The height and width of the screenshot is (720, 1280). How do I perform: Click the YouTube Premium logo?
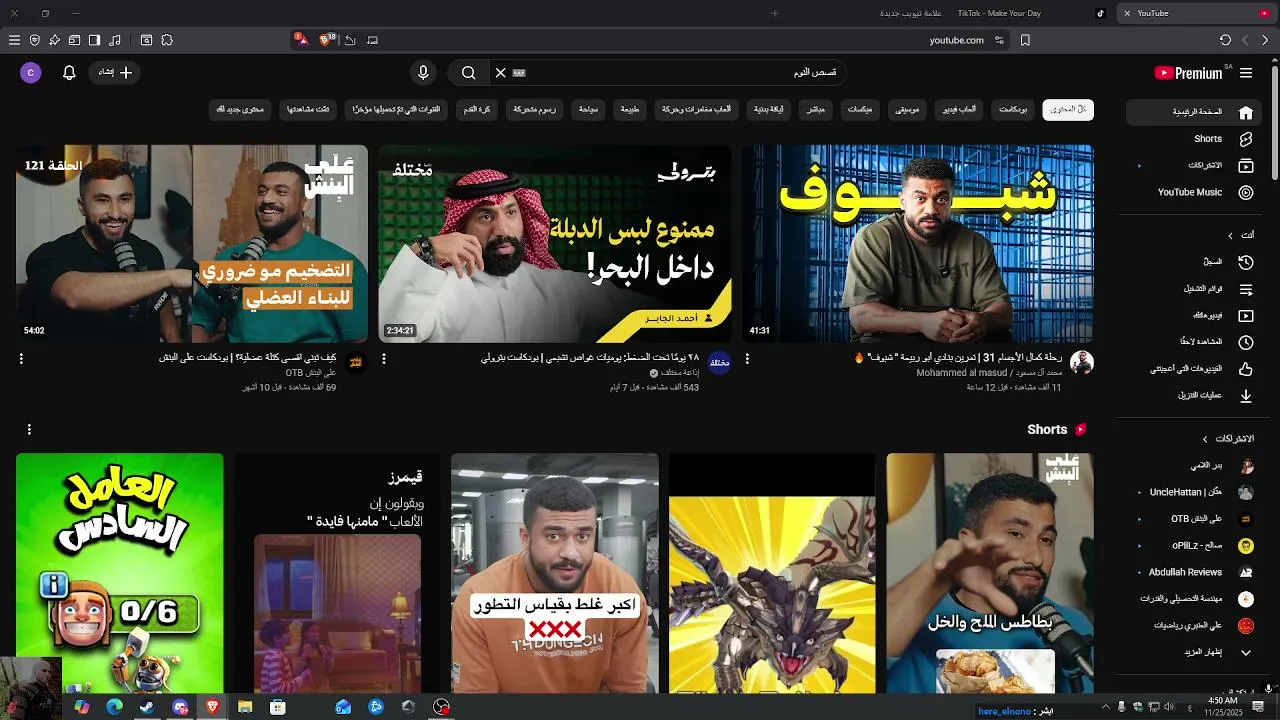[x=1189, y=73]
